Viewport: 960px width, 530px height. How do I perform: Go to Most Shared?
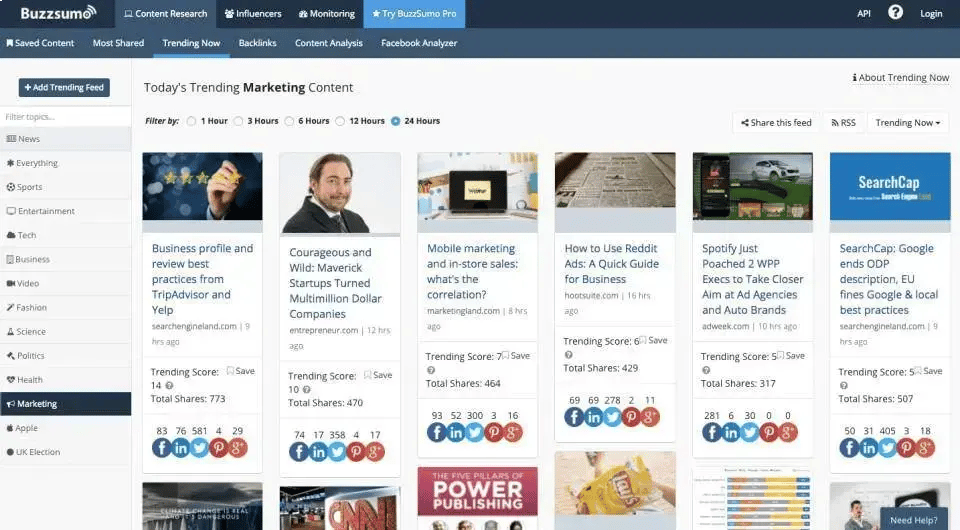tap(118, 43)
